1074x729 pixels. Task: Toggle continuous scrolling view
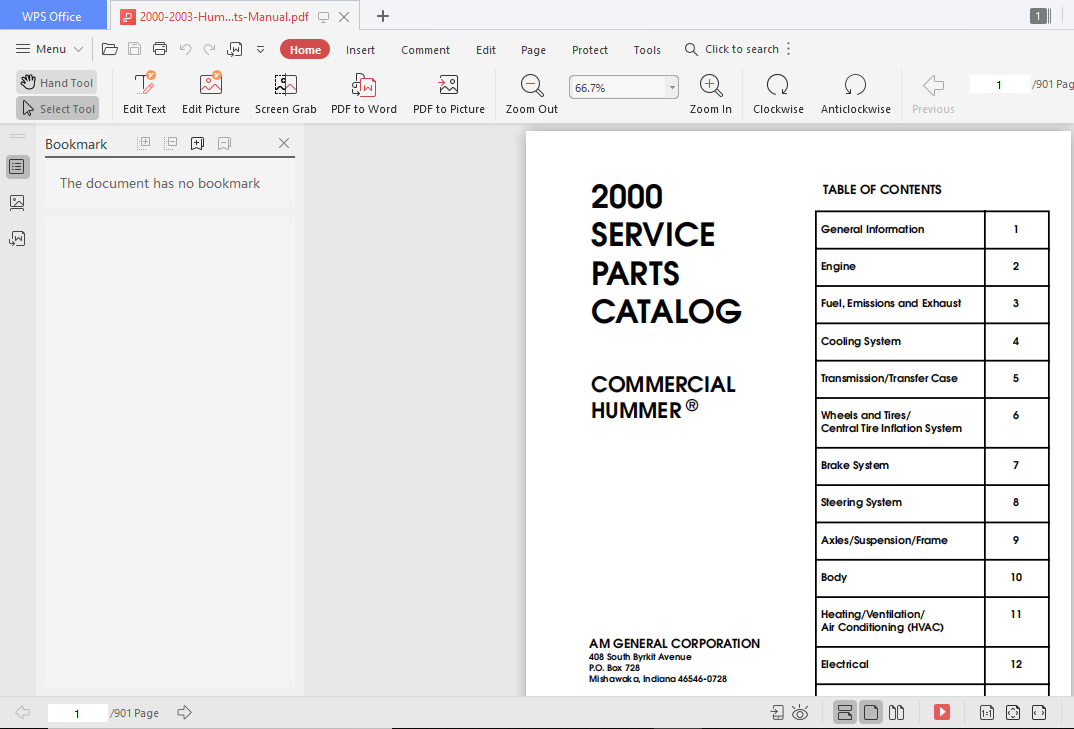[x=845, y=713]
